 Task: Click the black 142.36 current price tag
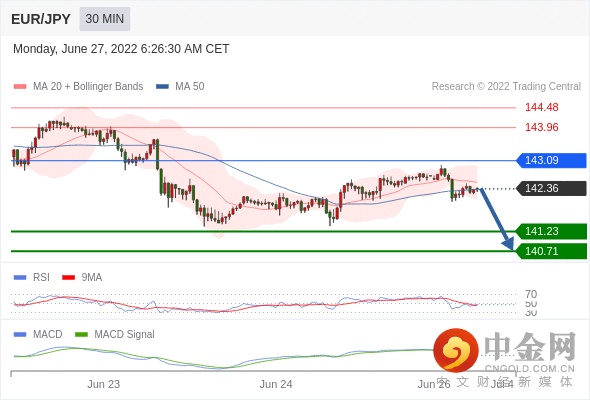click(551, 189)
